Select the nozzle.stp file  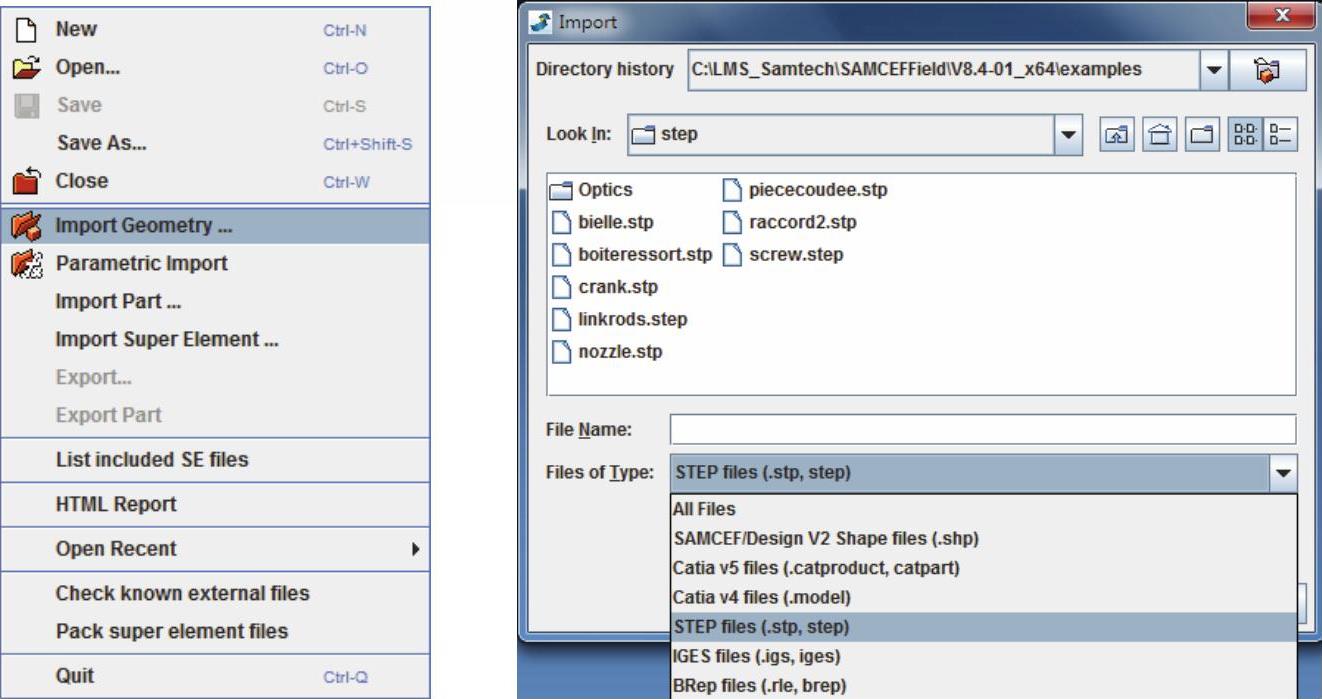[x=619, y=352]
